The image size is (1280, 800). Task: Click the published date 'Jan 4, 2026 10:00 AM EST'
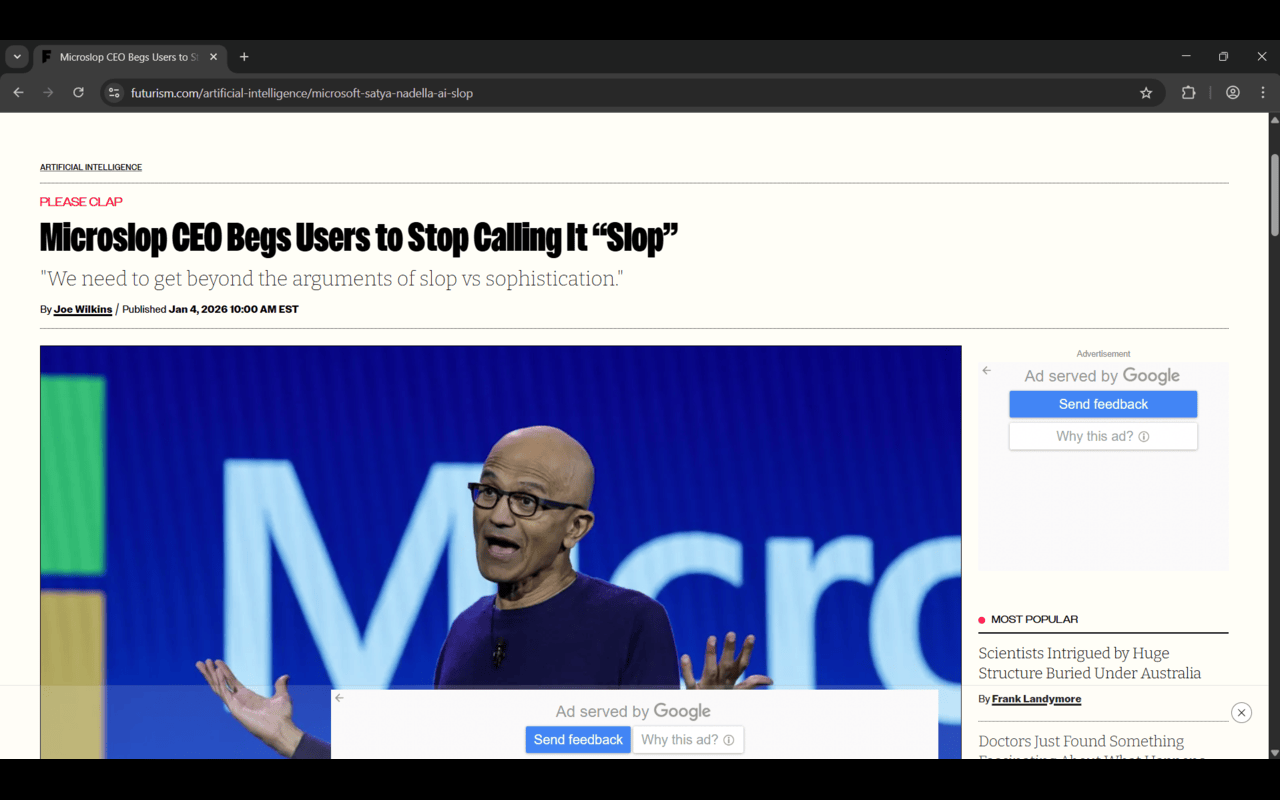[234, 310]
